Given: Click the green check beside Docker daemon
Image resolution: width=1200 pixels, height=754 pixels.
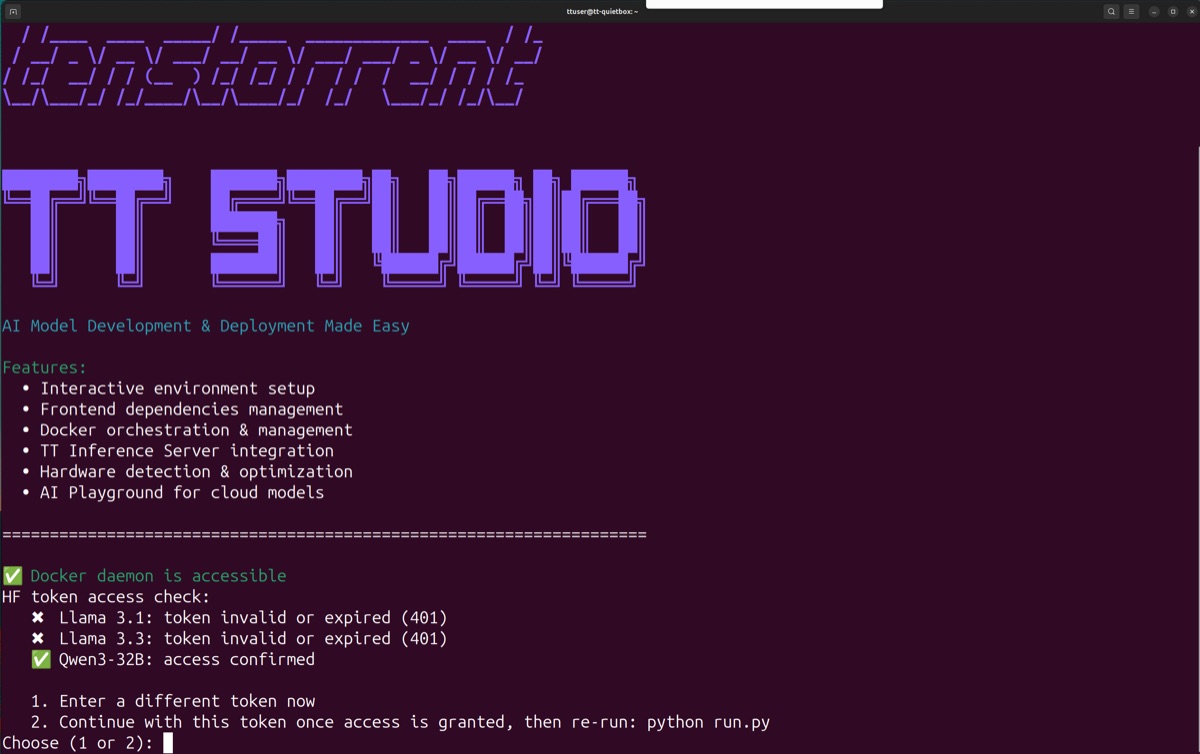Looking at the screenshot, I should (x=12, y=576).
